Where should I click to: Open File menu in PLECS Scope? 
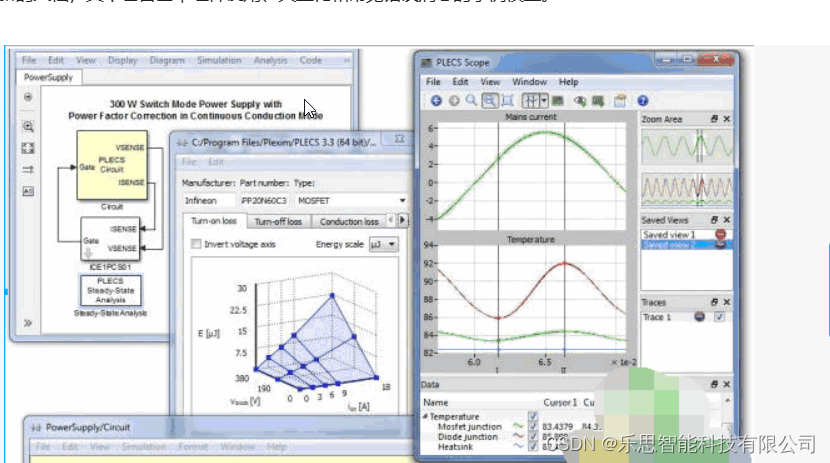[433, 82]
